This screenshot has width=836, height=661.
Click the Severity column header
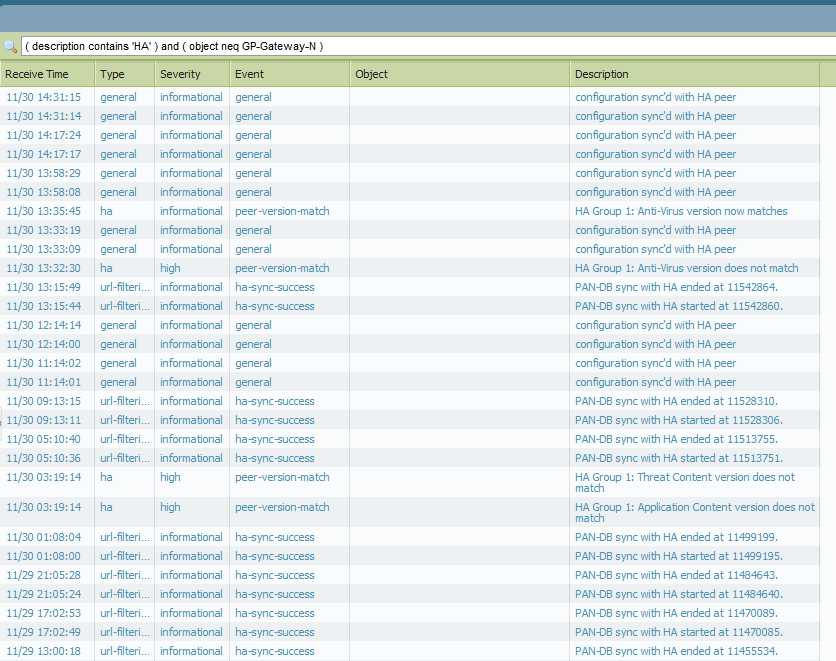tap(180, 74)
